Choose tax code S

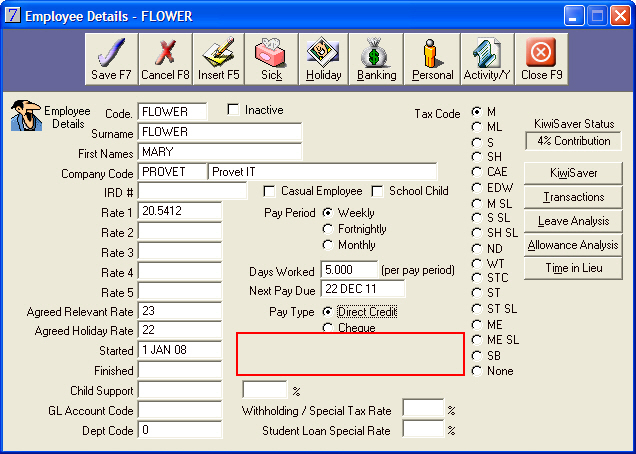pyautogui.click(x=477, y=143)
